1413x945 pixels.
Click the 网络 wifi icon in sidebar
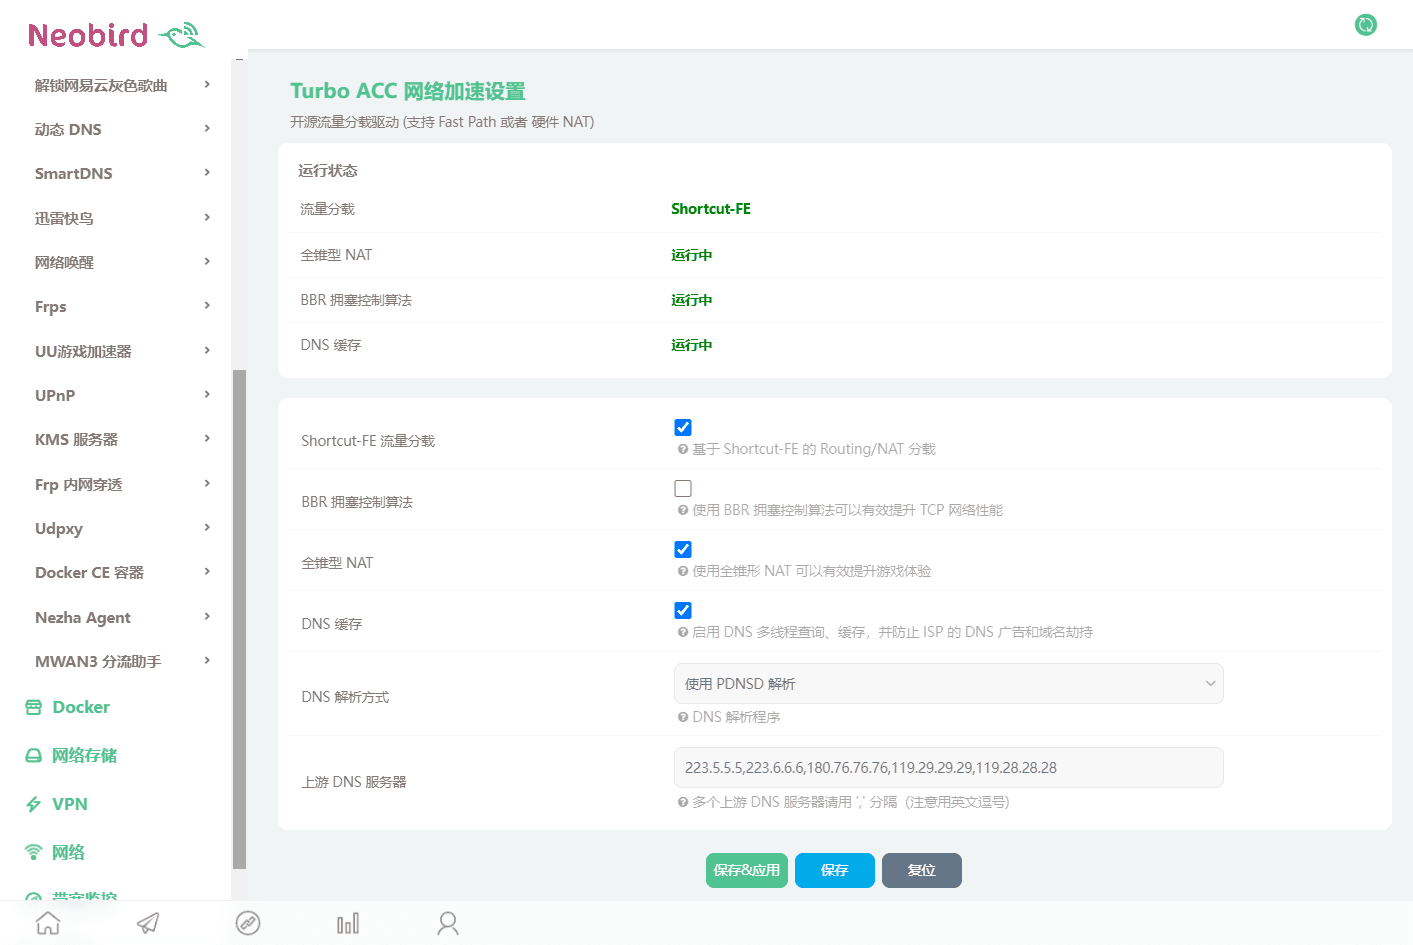click(x=33, y=852)
